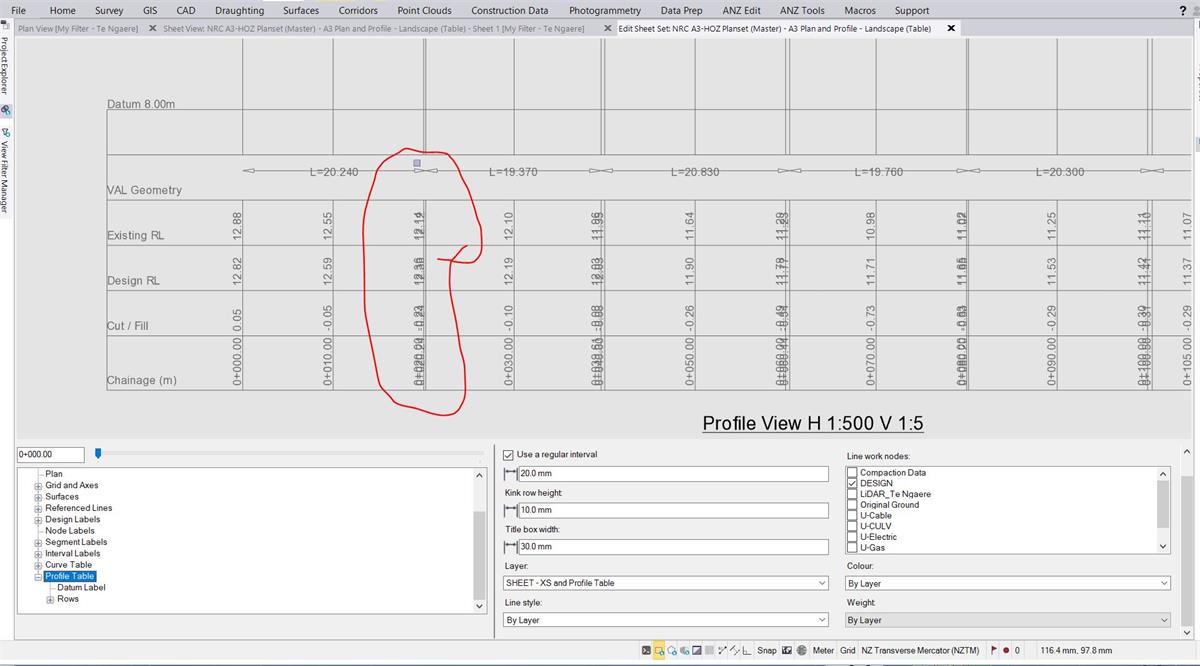Image resolution: width=1200 pixels, height=666 pixels.
Task: Click the chainage slider handle
Action: [98, 454]
